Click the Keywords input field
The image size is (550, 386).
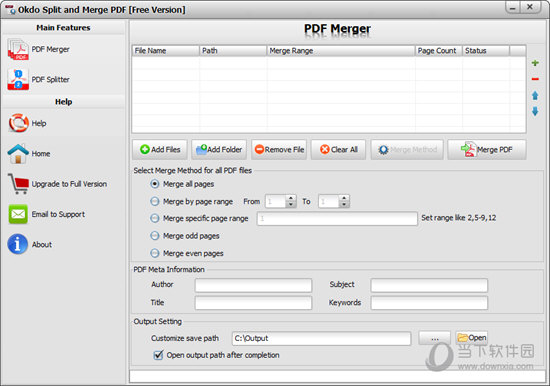click(429, 303)
